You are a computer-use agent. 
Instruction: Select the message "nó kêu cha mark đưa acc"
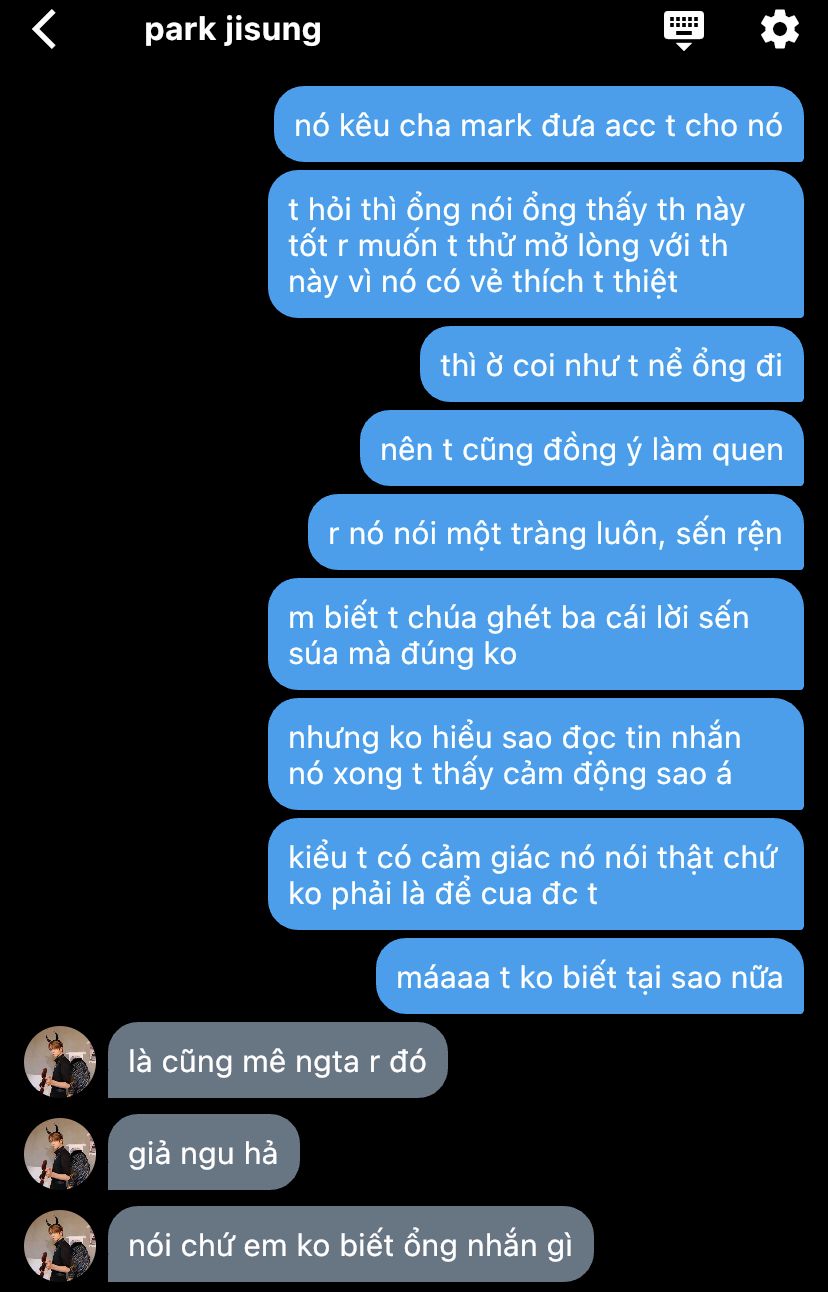click(x=539, y=124)
